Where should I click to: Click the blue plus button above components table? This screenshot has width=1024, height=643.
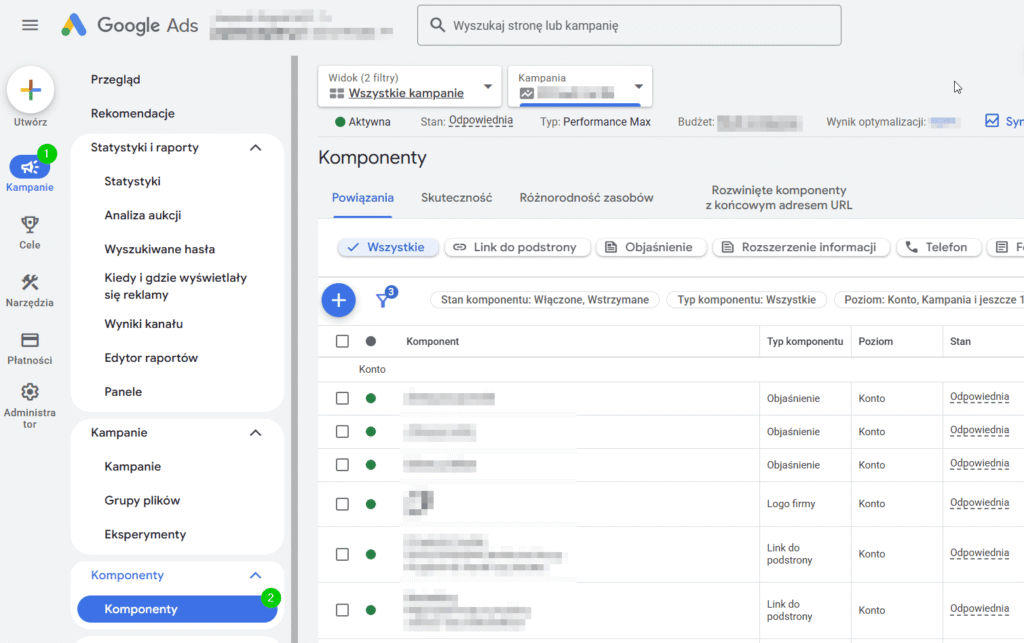[x=338, y=300]
